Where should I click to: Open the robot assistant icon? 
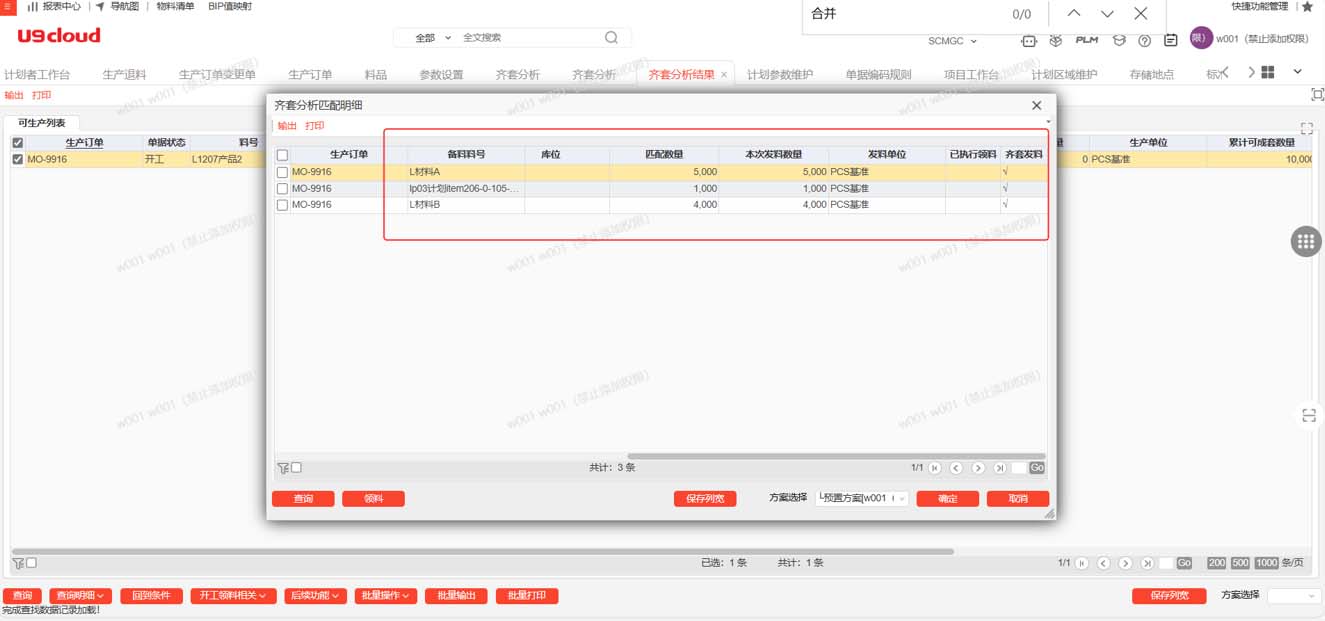1028,40
